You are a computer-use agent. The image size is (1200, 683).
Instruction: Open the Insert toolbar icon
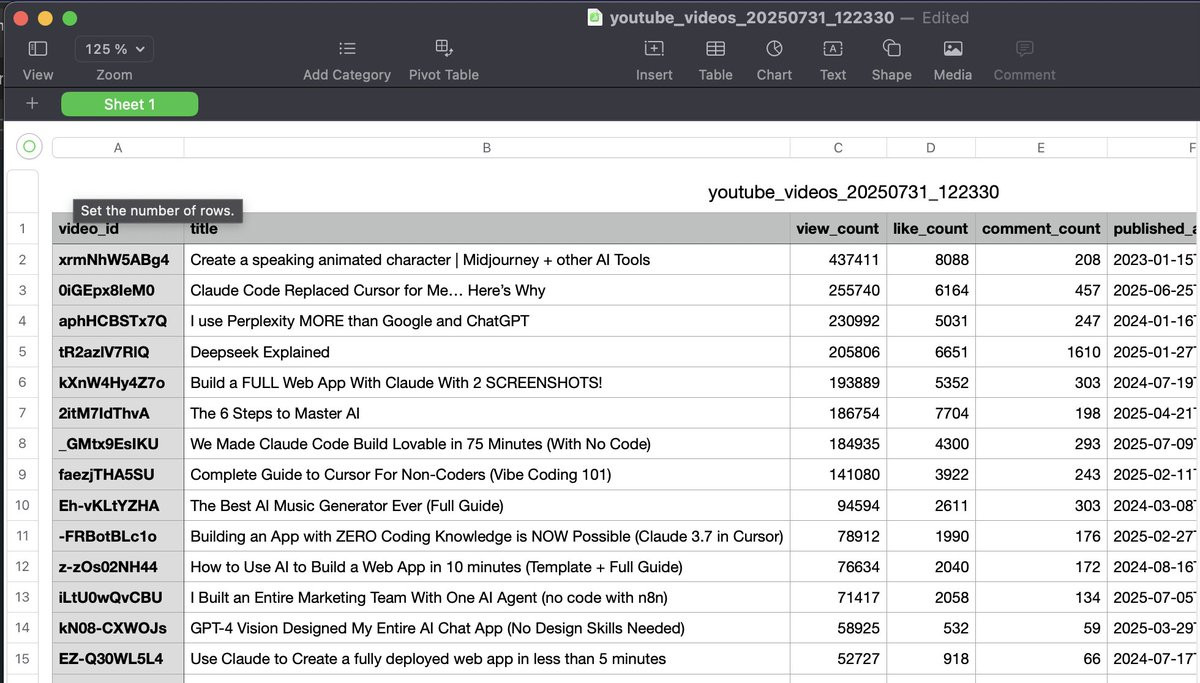[654, 48]
